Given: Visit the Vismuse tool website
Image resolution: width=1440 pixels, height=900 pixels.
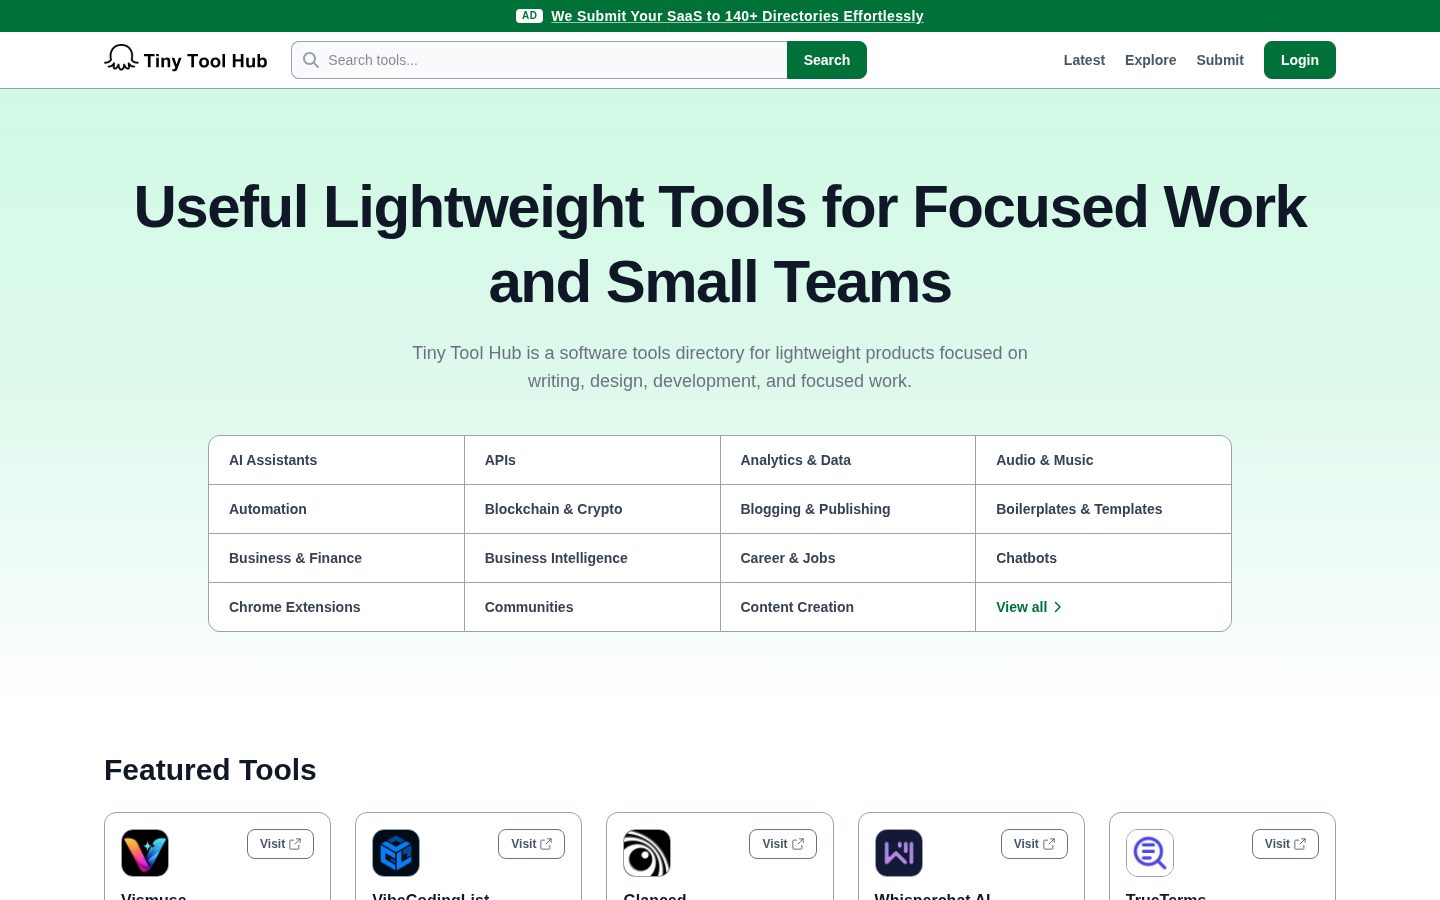Looking at the screenshot, I should pyautogui.click(x=280, y=844).
